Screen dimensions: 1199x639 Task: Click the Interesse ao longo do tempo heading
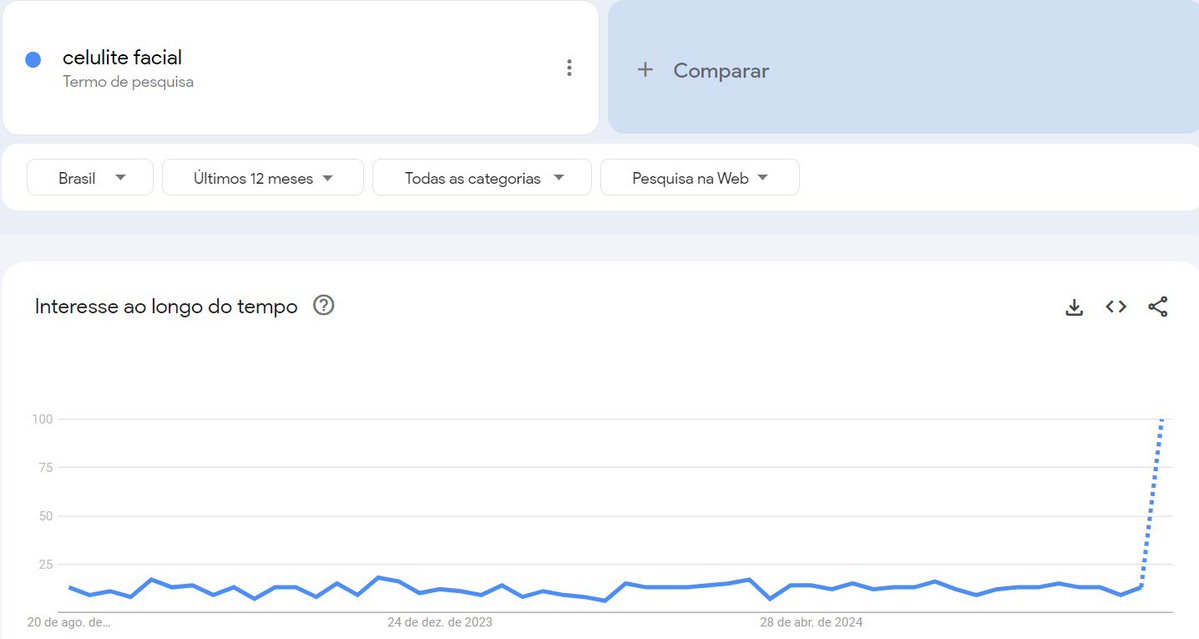[x=166, y=307]
